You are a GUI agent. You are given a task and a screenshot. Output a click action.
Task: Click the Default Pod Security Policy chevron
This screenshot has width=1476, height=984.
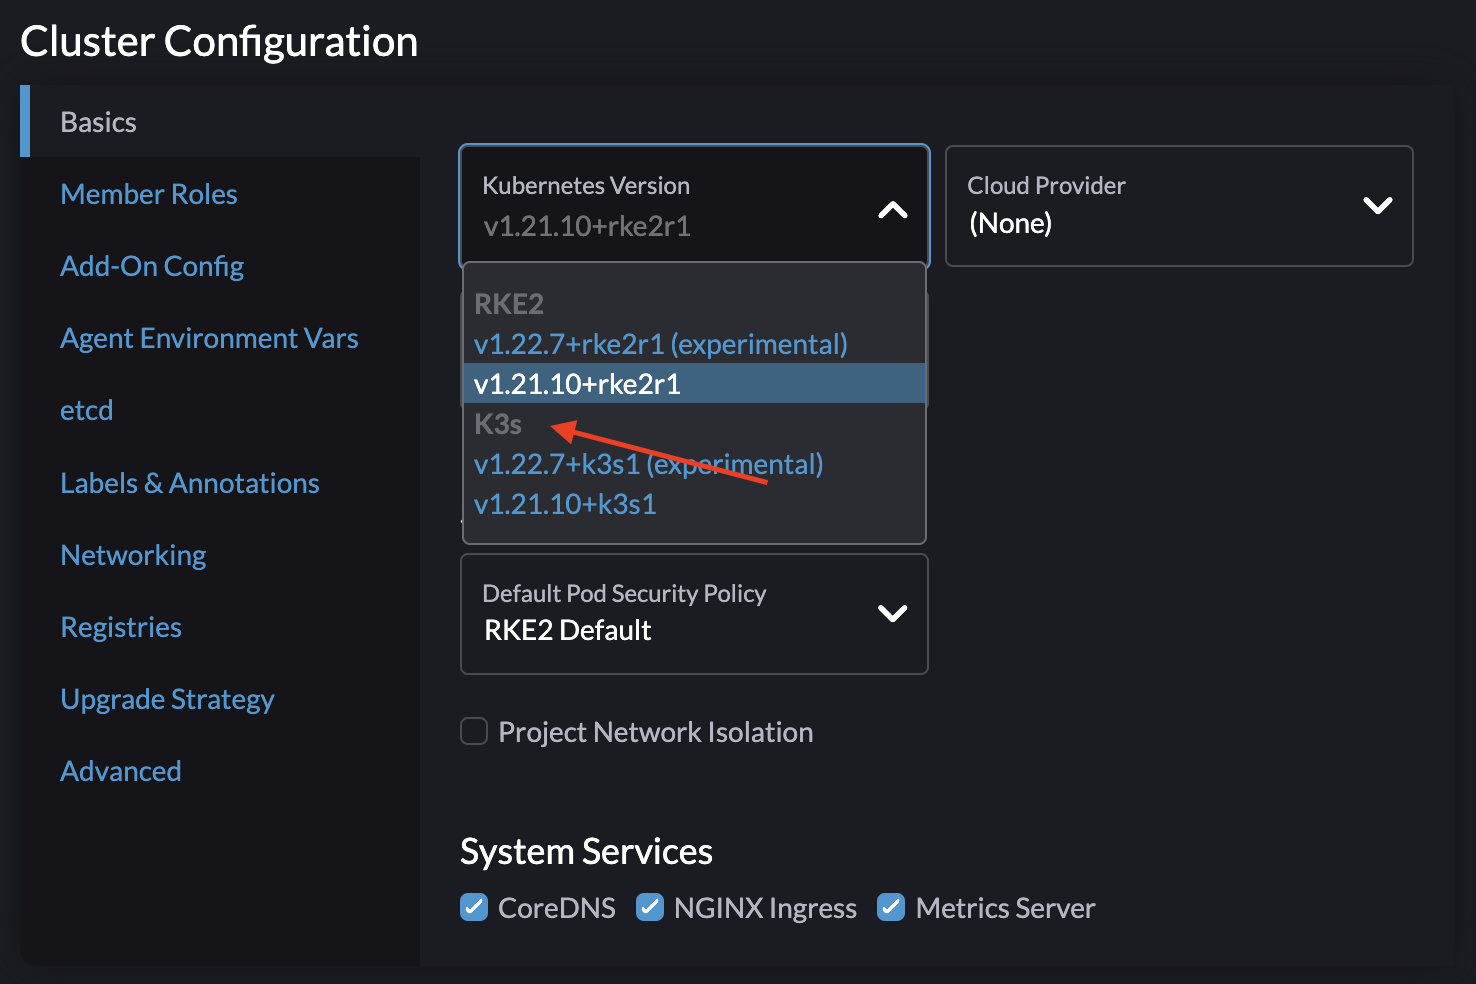[891, 614]
